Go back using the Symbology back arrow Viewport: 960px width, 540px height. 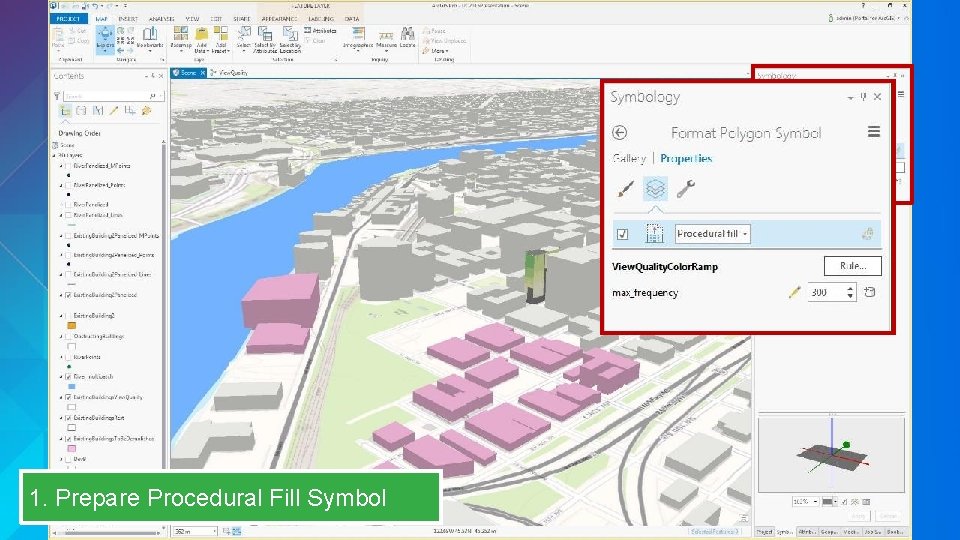click(620, 132)
